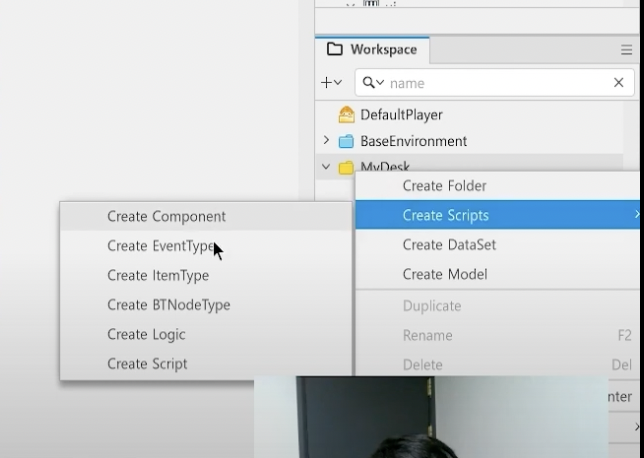This screenshot has width=644, height=458.
Task: Open the plus add-item dropdown
Action: [x=331, y=83]
